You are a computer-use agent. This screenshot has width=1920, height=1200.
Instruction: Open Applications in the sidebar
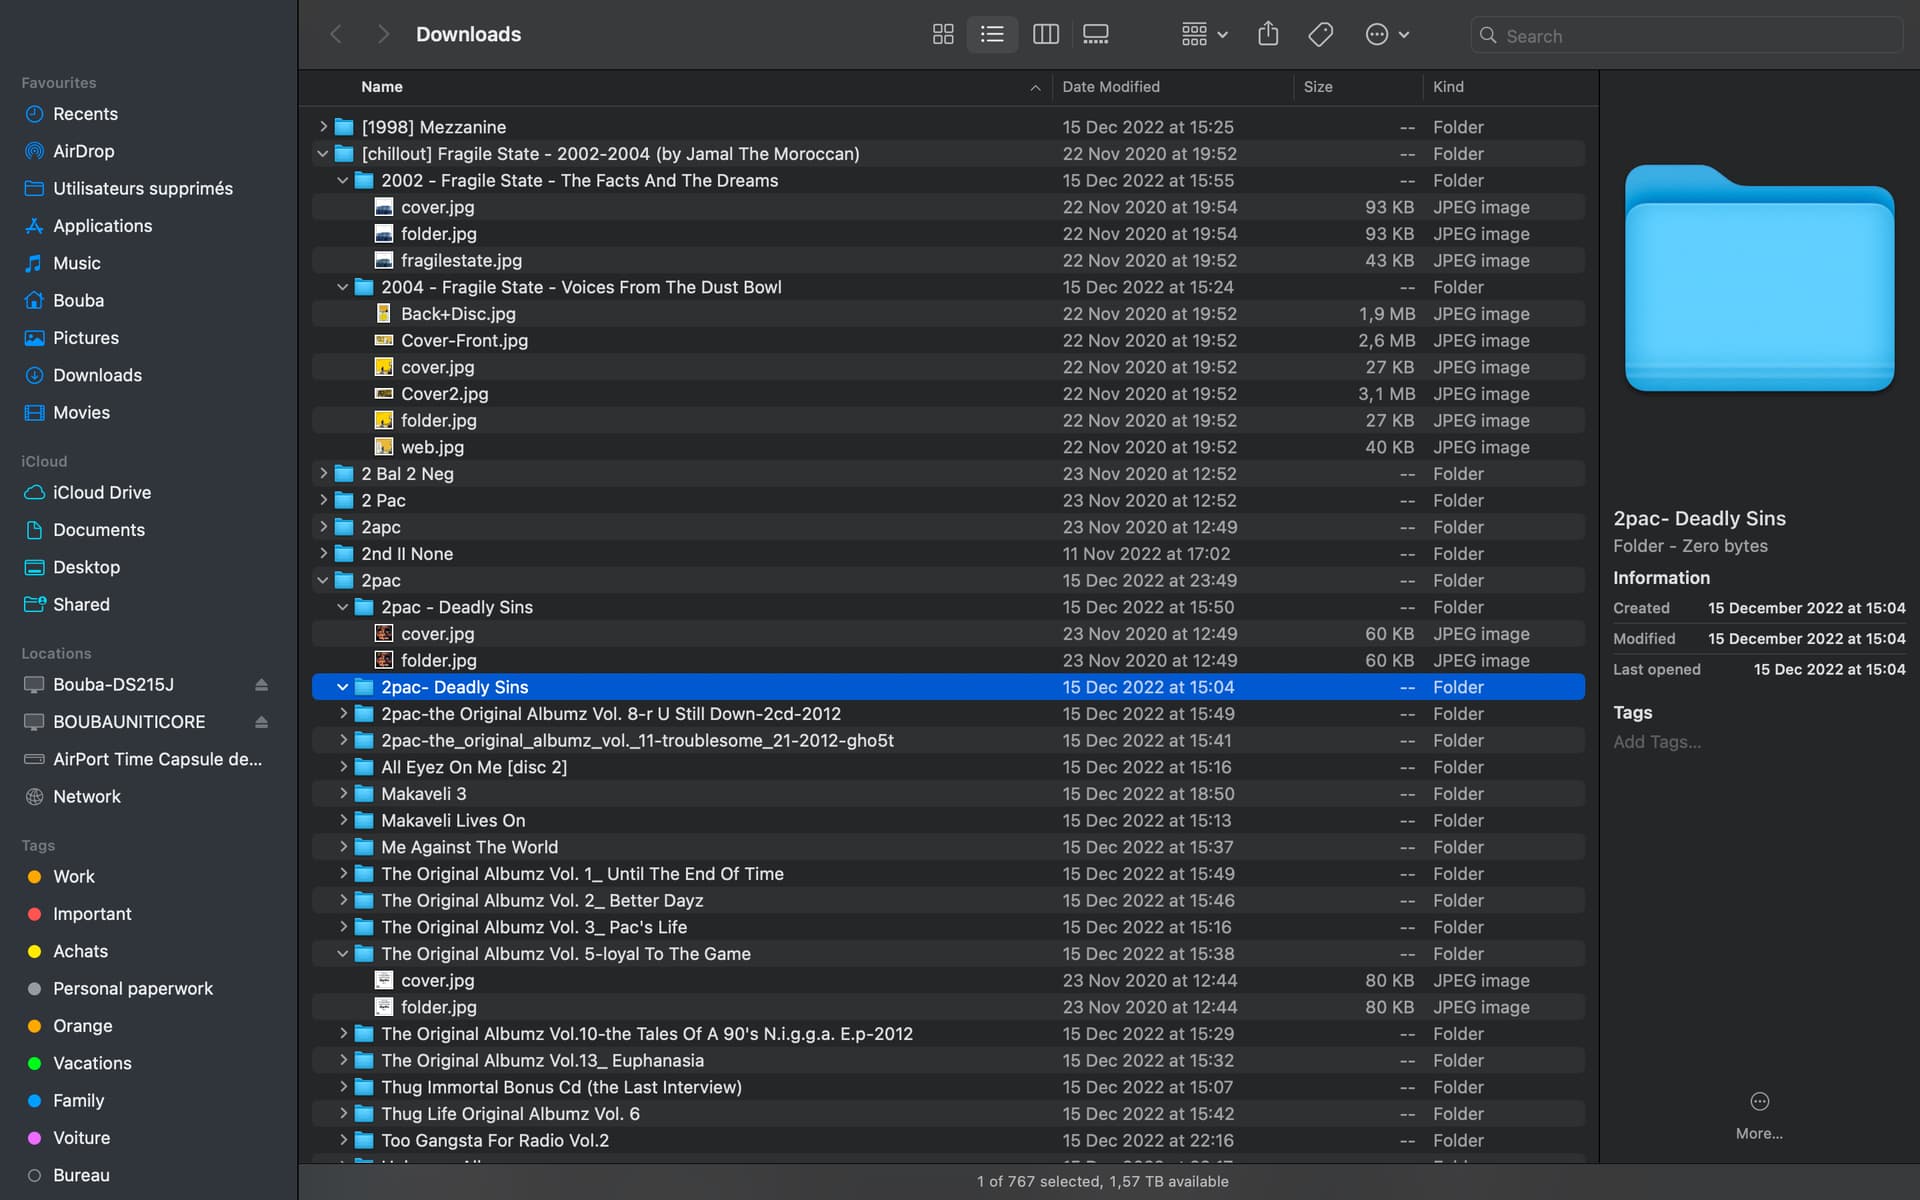(x=102, y=226)
